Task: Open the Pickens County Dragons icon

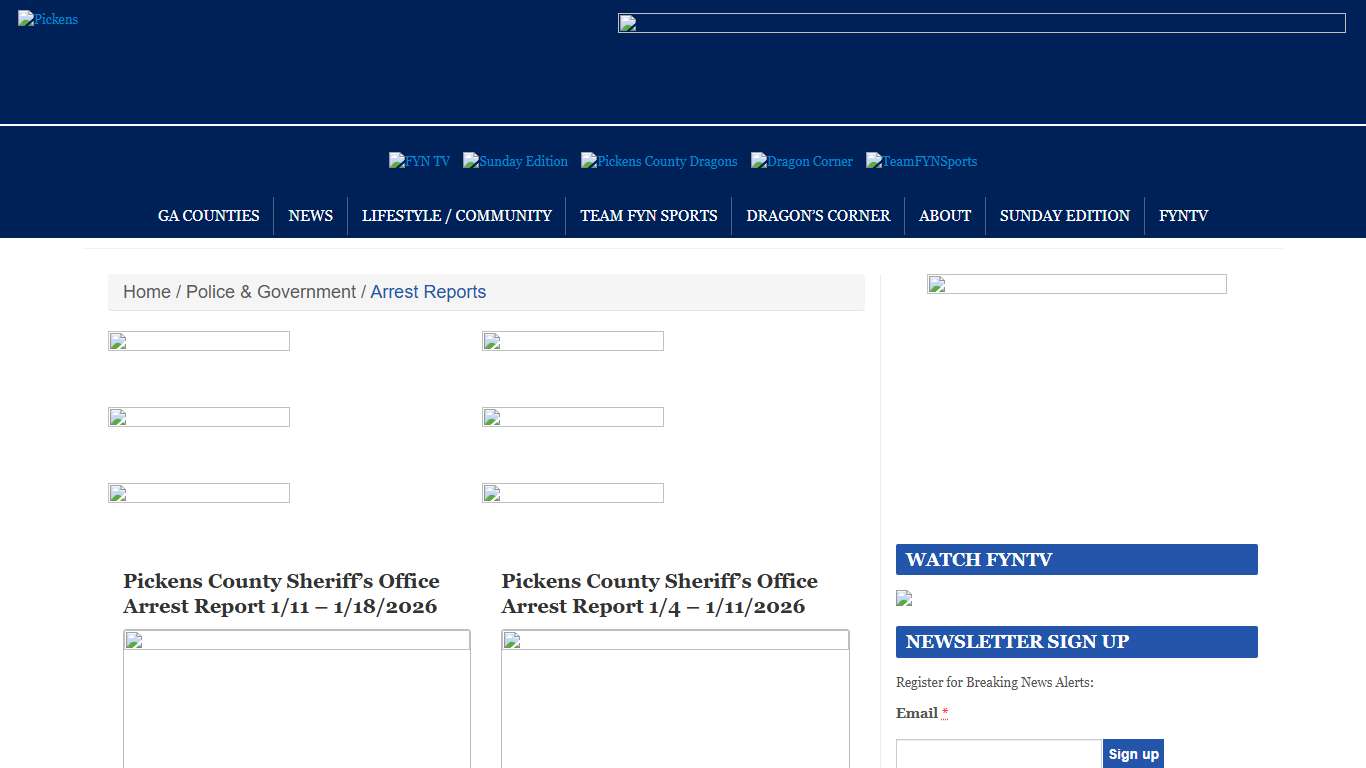Action: (x=658, y=161)
